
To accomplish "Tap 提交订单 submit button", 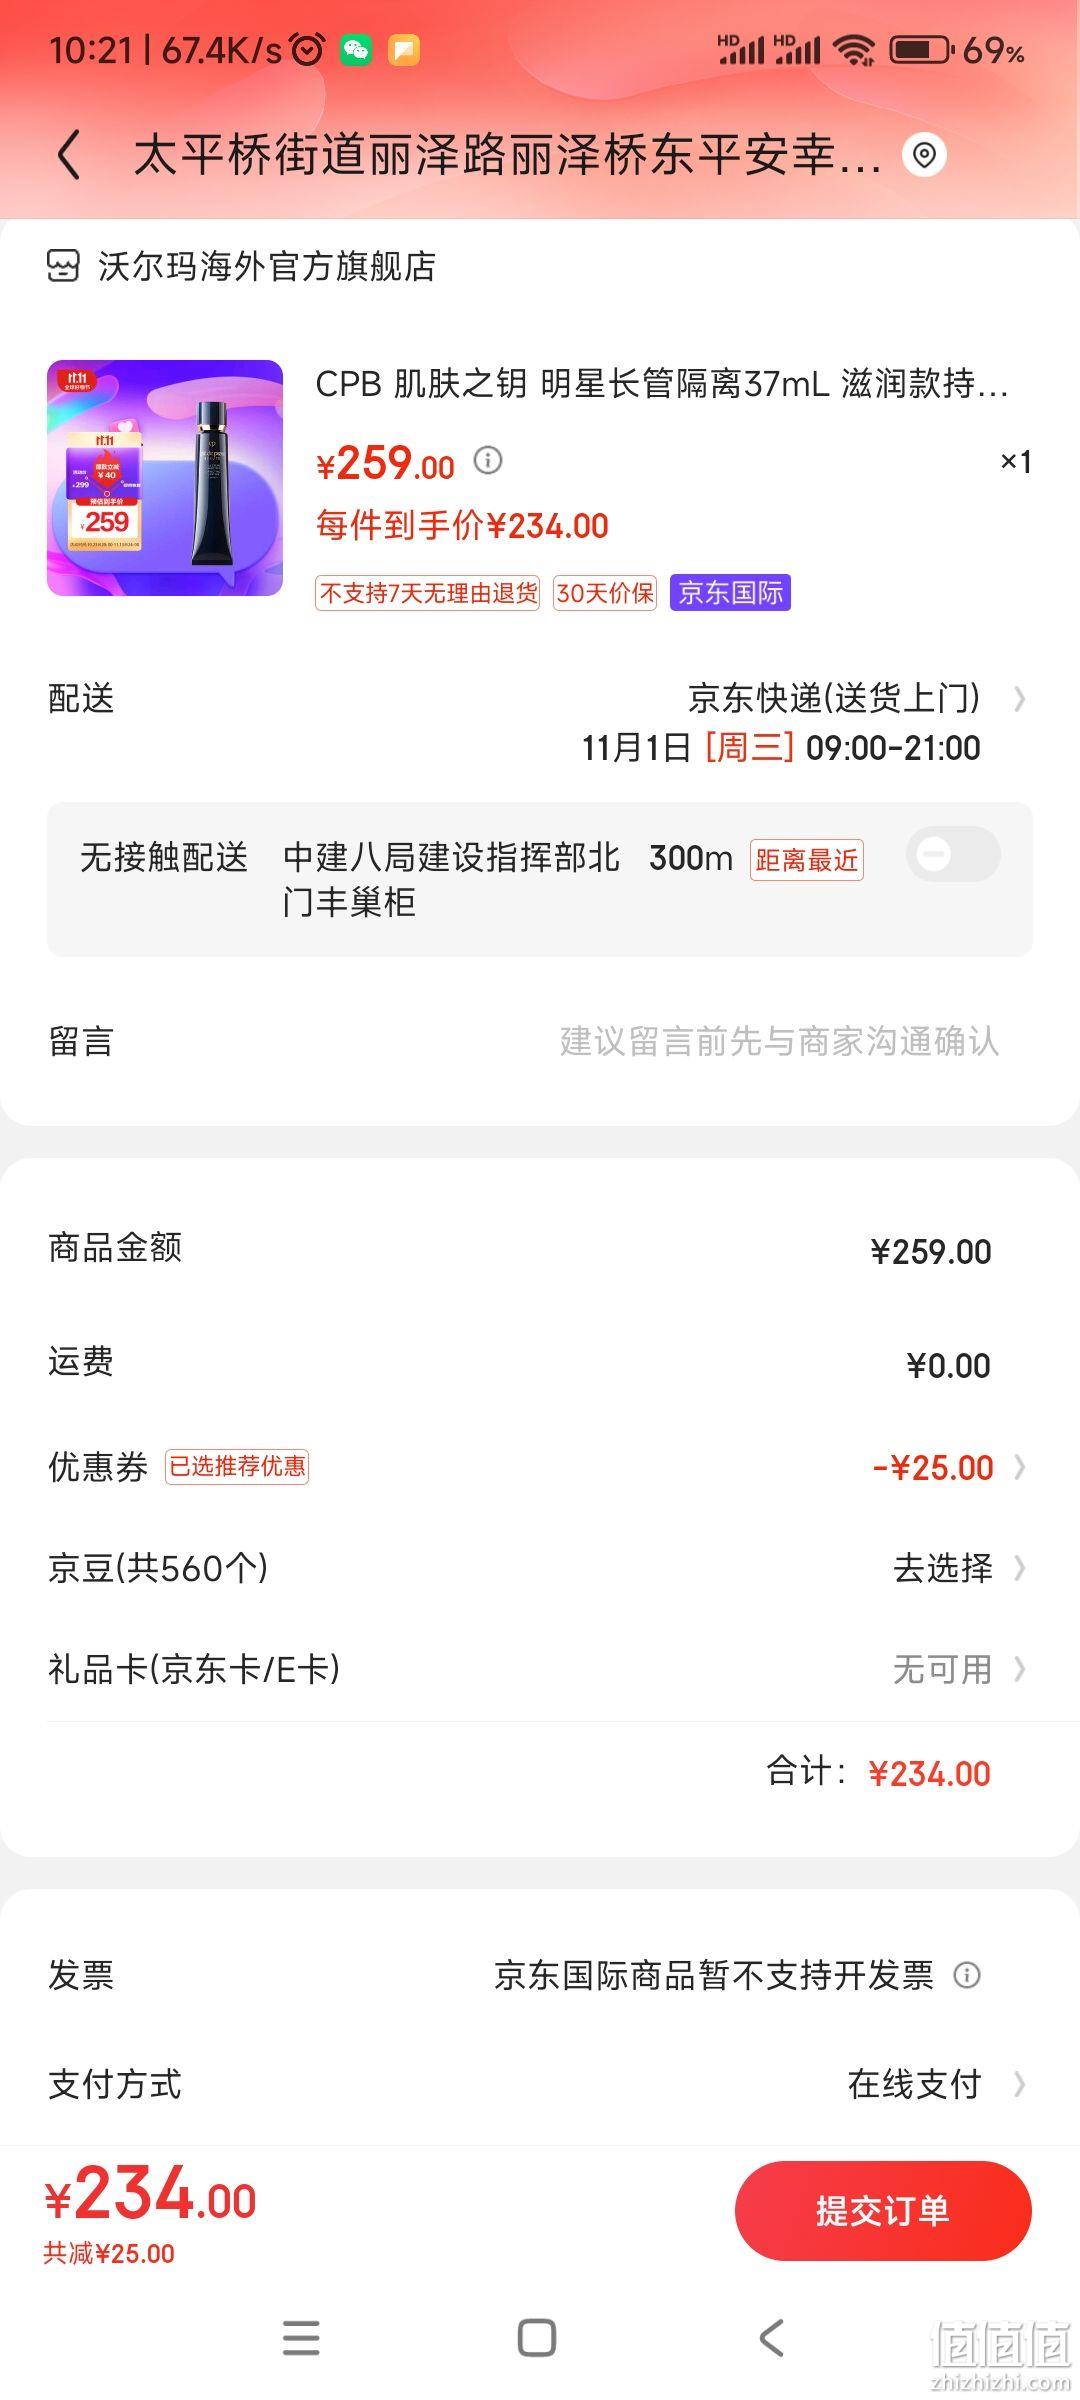I will pyautogui.click(x=883, y=2210).
